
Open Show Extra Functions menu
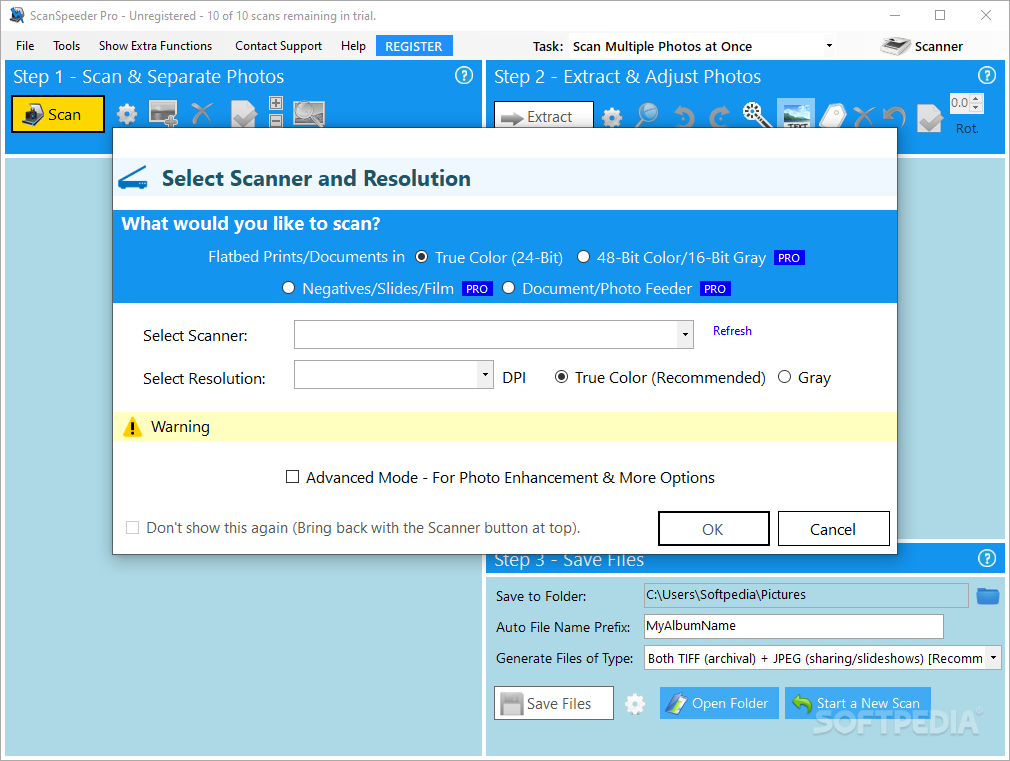pyautogui.click(x=155, y=46)
